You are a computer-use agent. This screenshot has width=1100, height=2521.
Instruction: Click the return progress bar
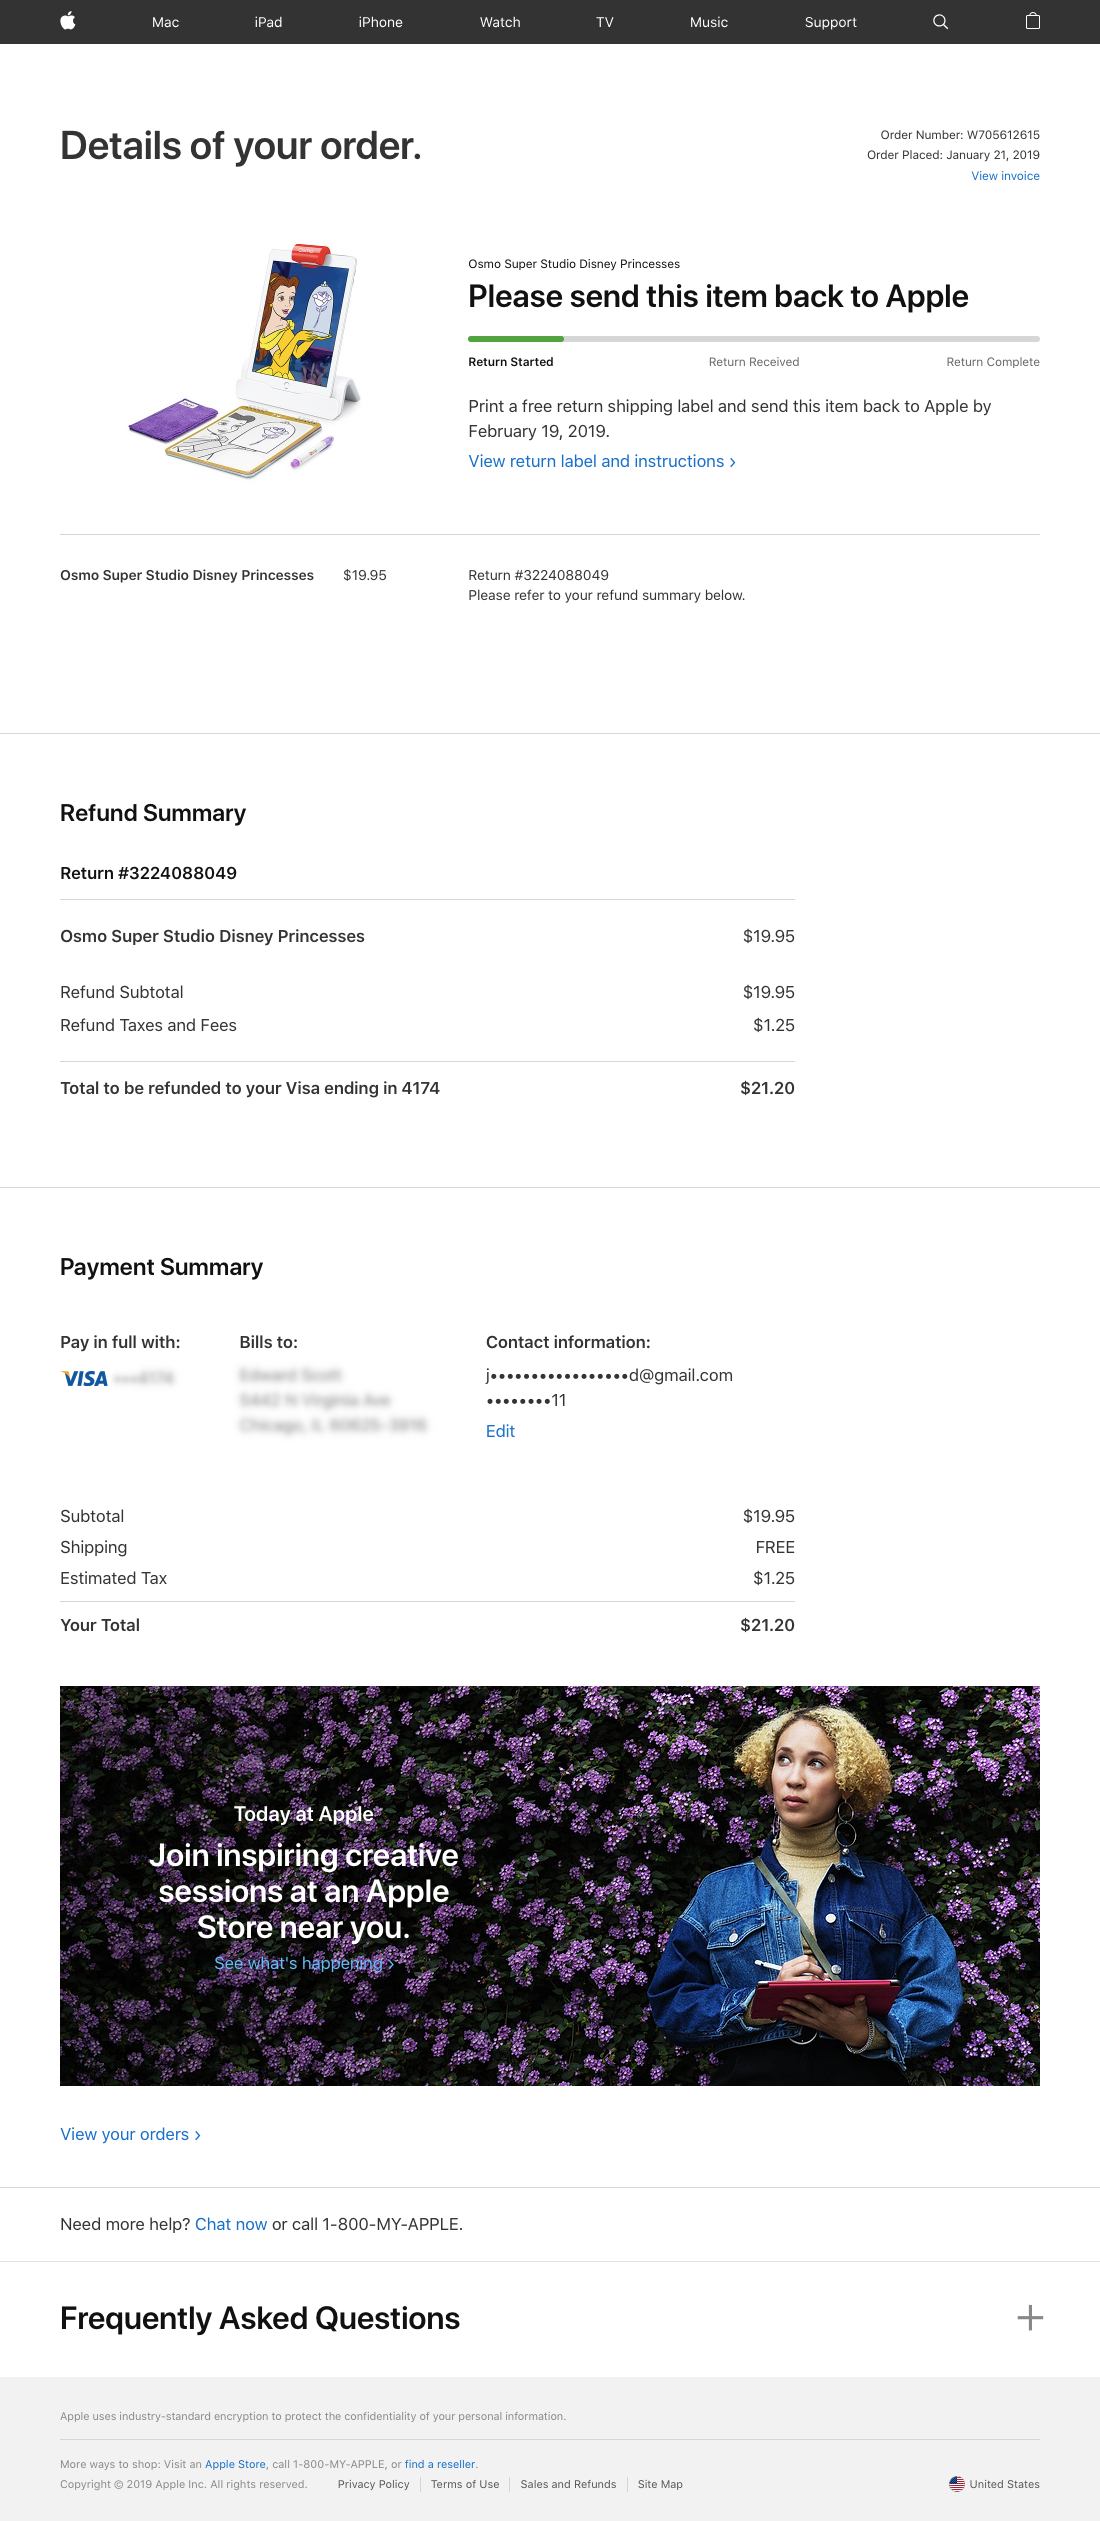pos(753,339)
